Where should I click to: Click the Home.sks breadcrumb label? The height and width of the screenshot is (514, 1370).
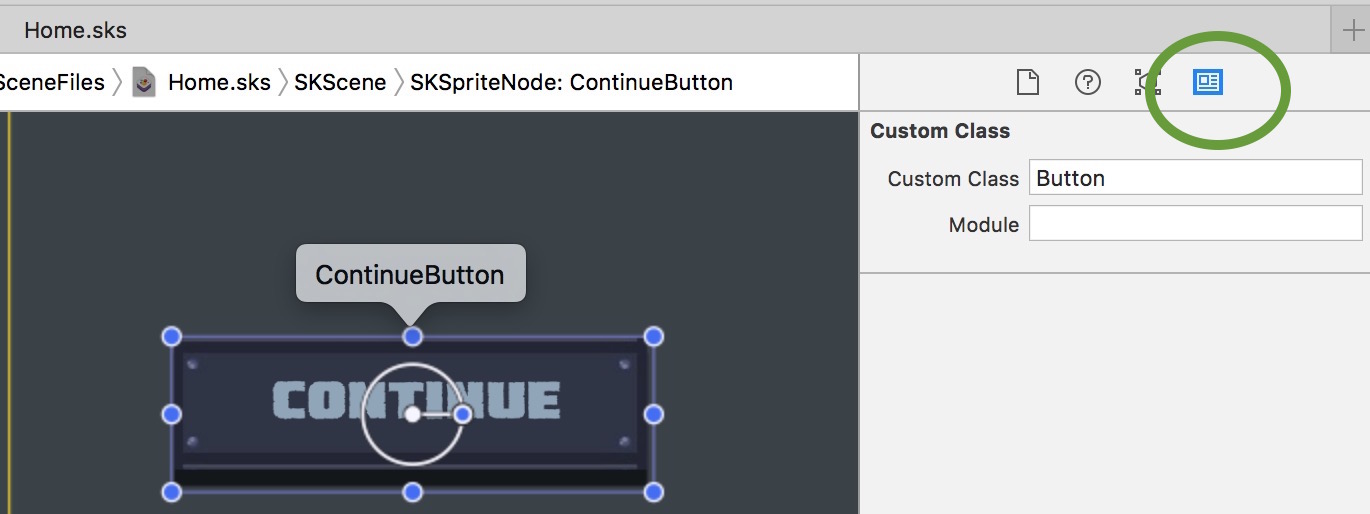219,82
